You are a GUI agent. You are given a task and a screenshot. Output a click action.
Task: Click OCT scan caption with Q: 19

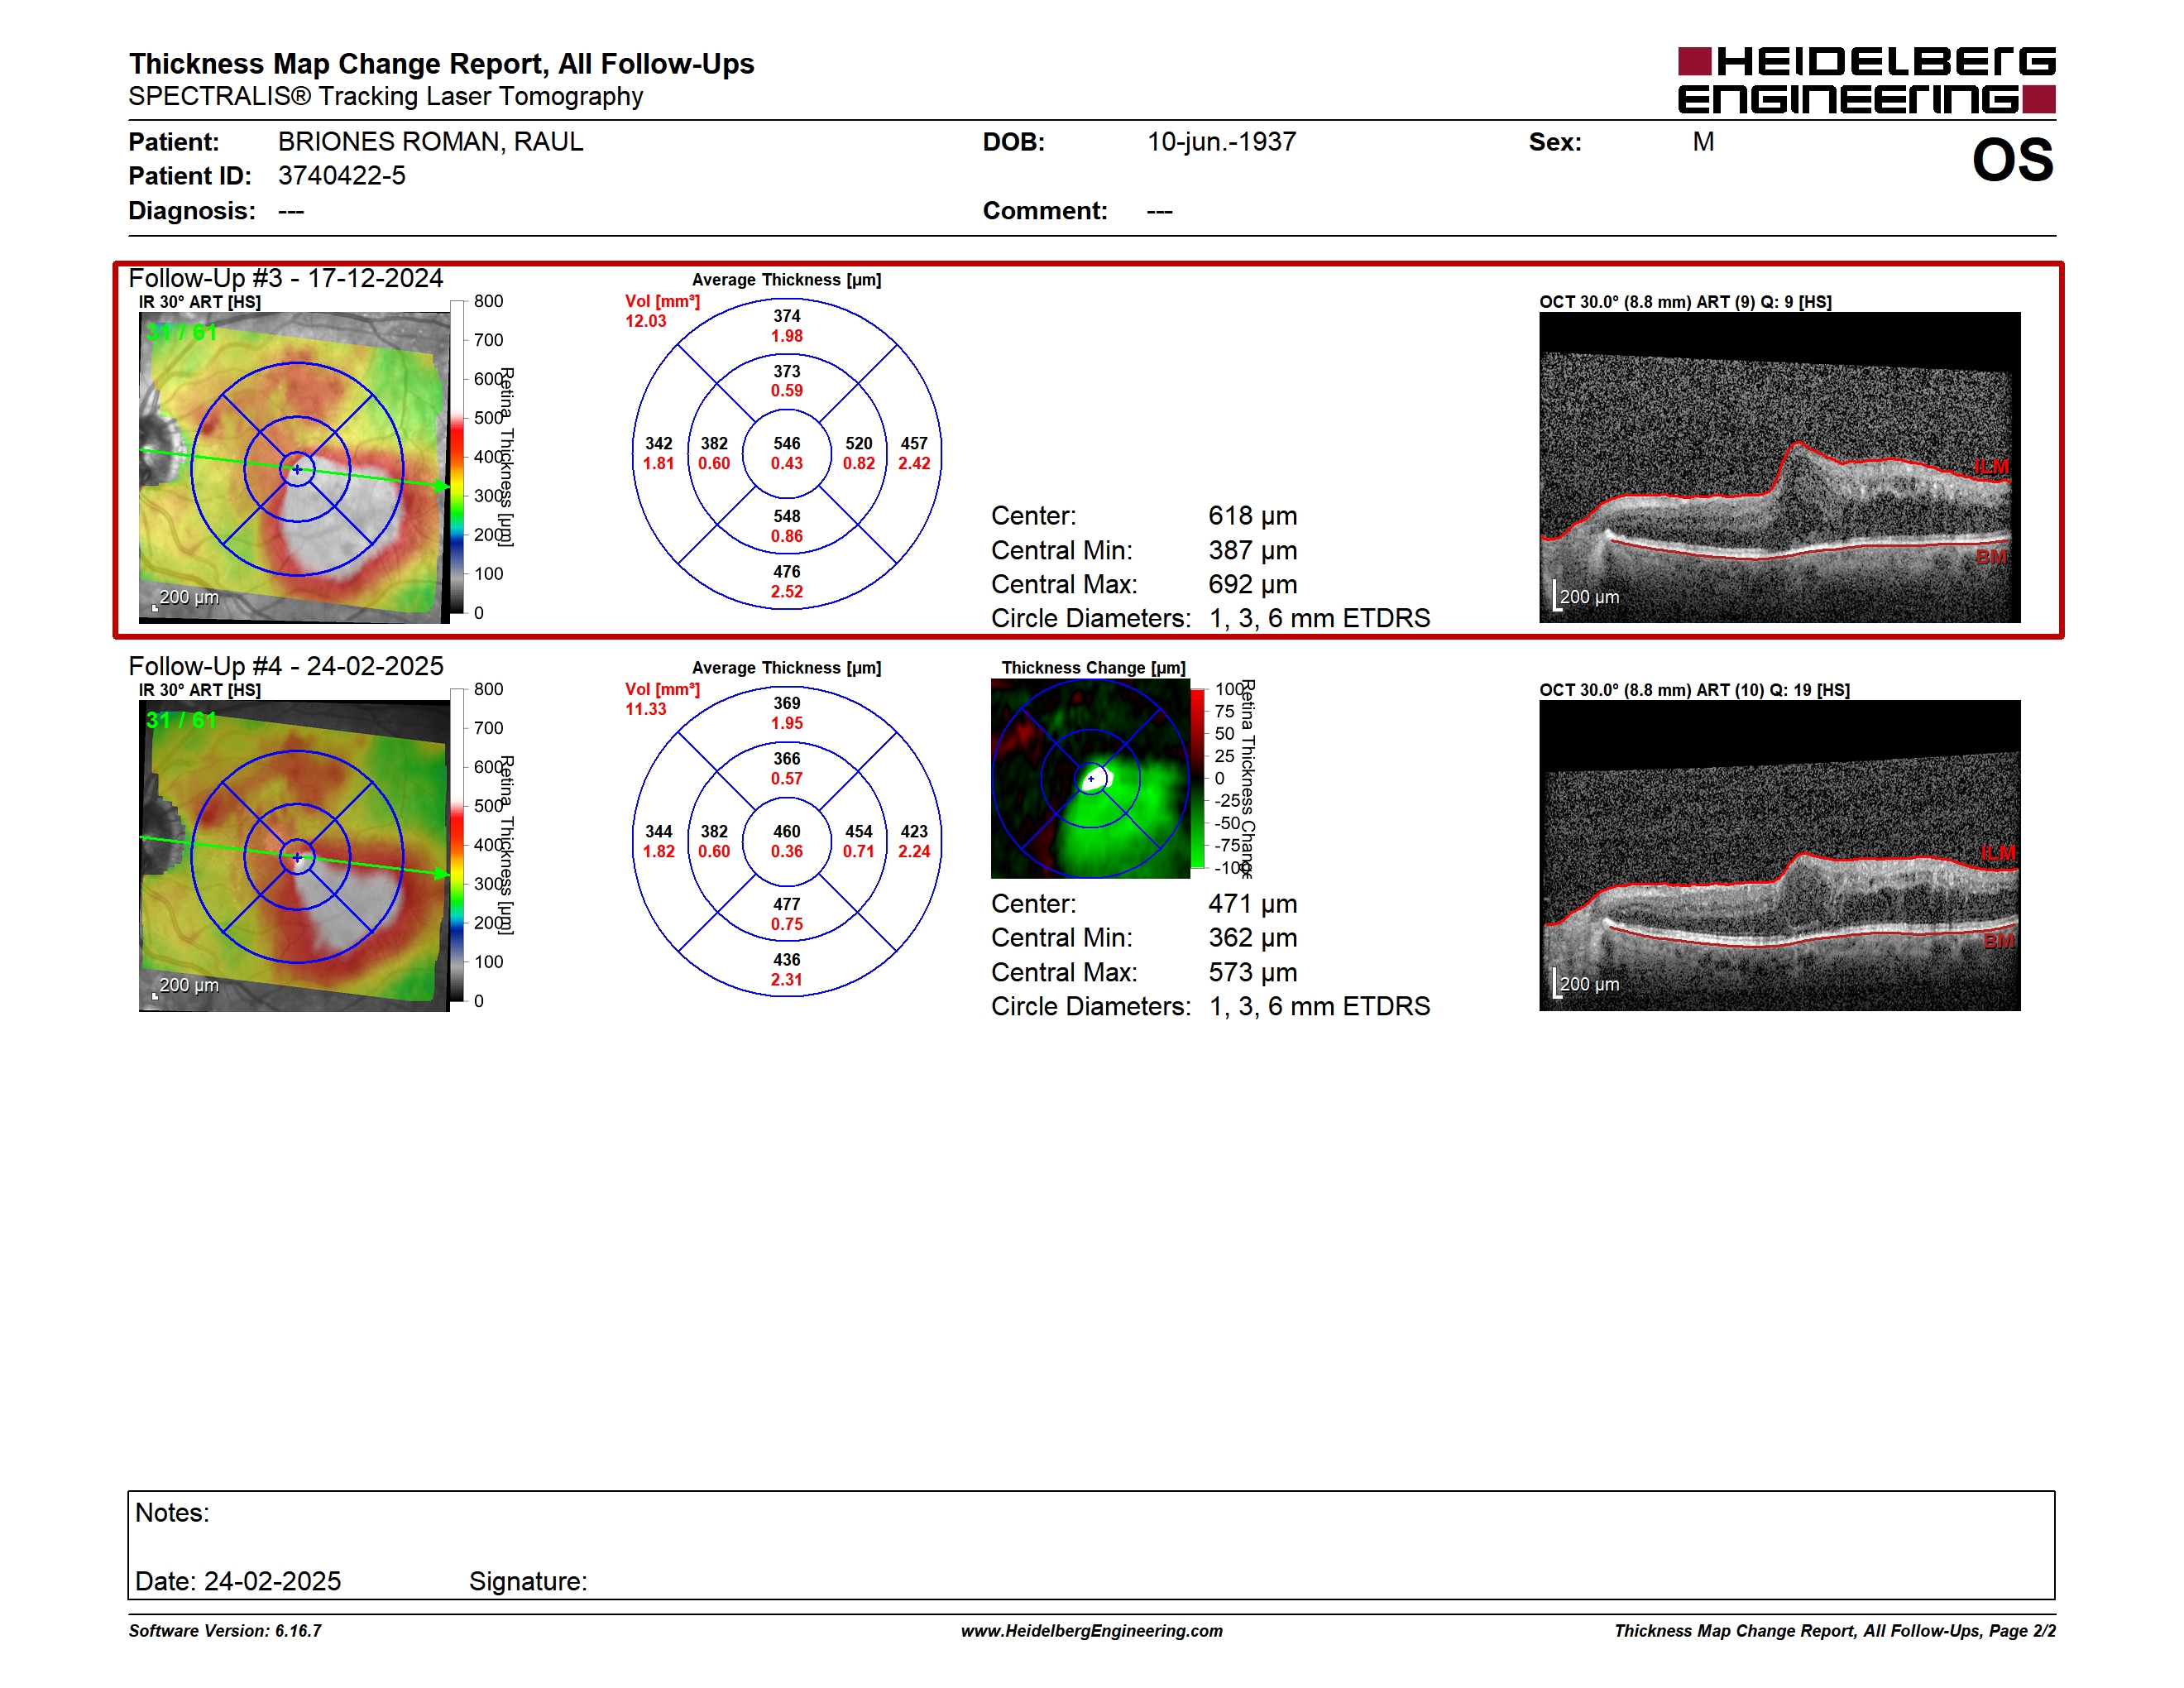coord(1694,690)
